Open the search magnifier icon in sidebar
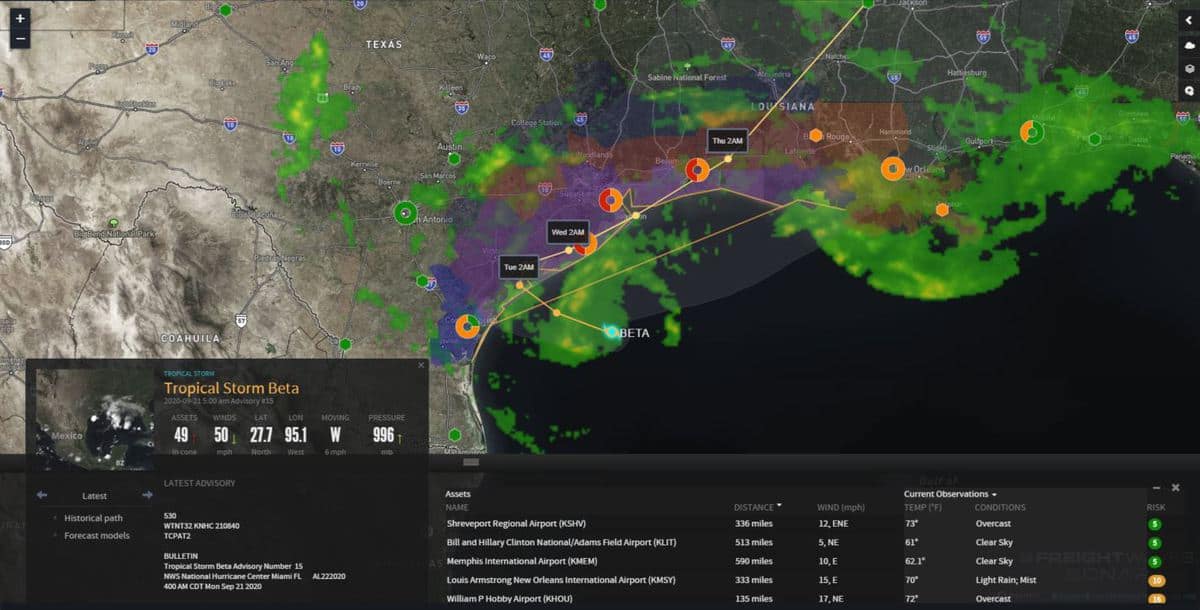This screenshot has height=610, width=1200. click(1189, 90)
